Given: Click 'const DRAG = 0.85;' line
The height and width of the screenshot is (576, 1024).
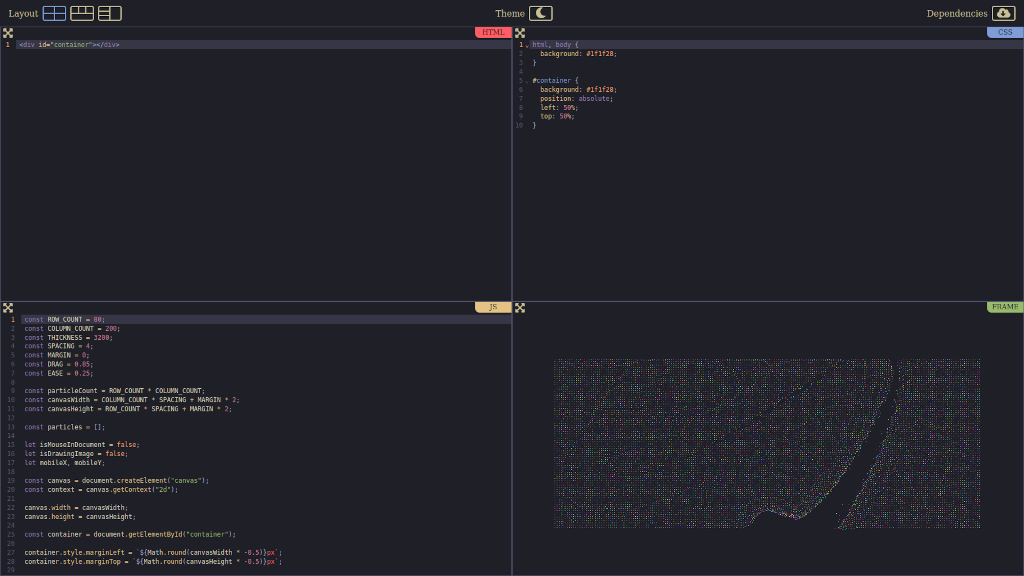Looking at the screenshot, I should (59, 364).
